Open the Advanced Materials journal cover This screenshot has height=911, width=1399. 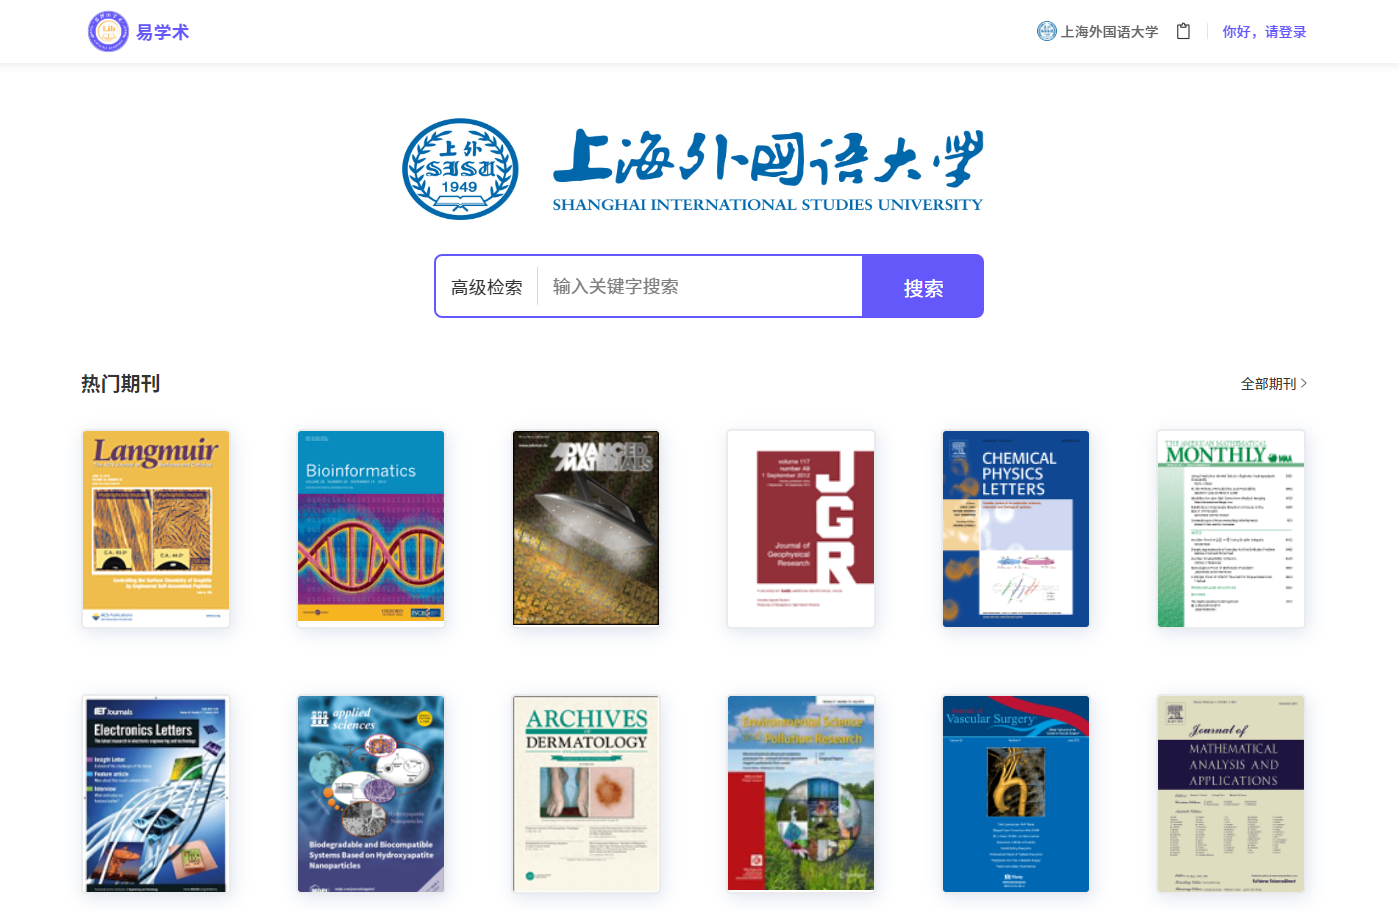(x=586, y=528)
